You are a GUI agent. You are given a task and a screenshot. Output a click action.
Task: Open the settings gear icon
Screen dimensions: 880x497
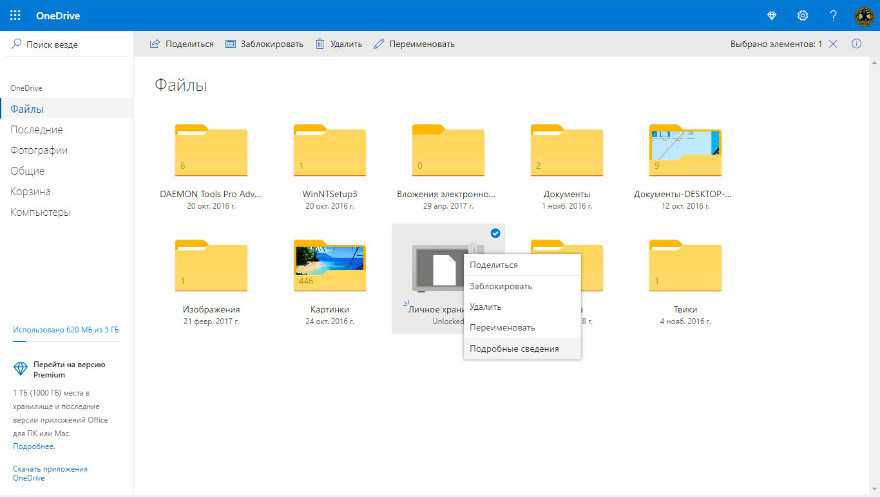[802, 15]
